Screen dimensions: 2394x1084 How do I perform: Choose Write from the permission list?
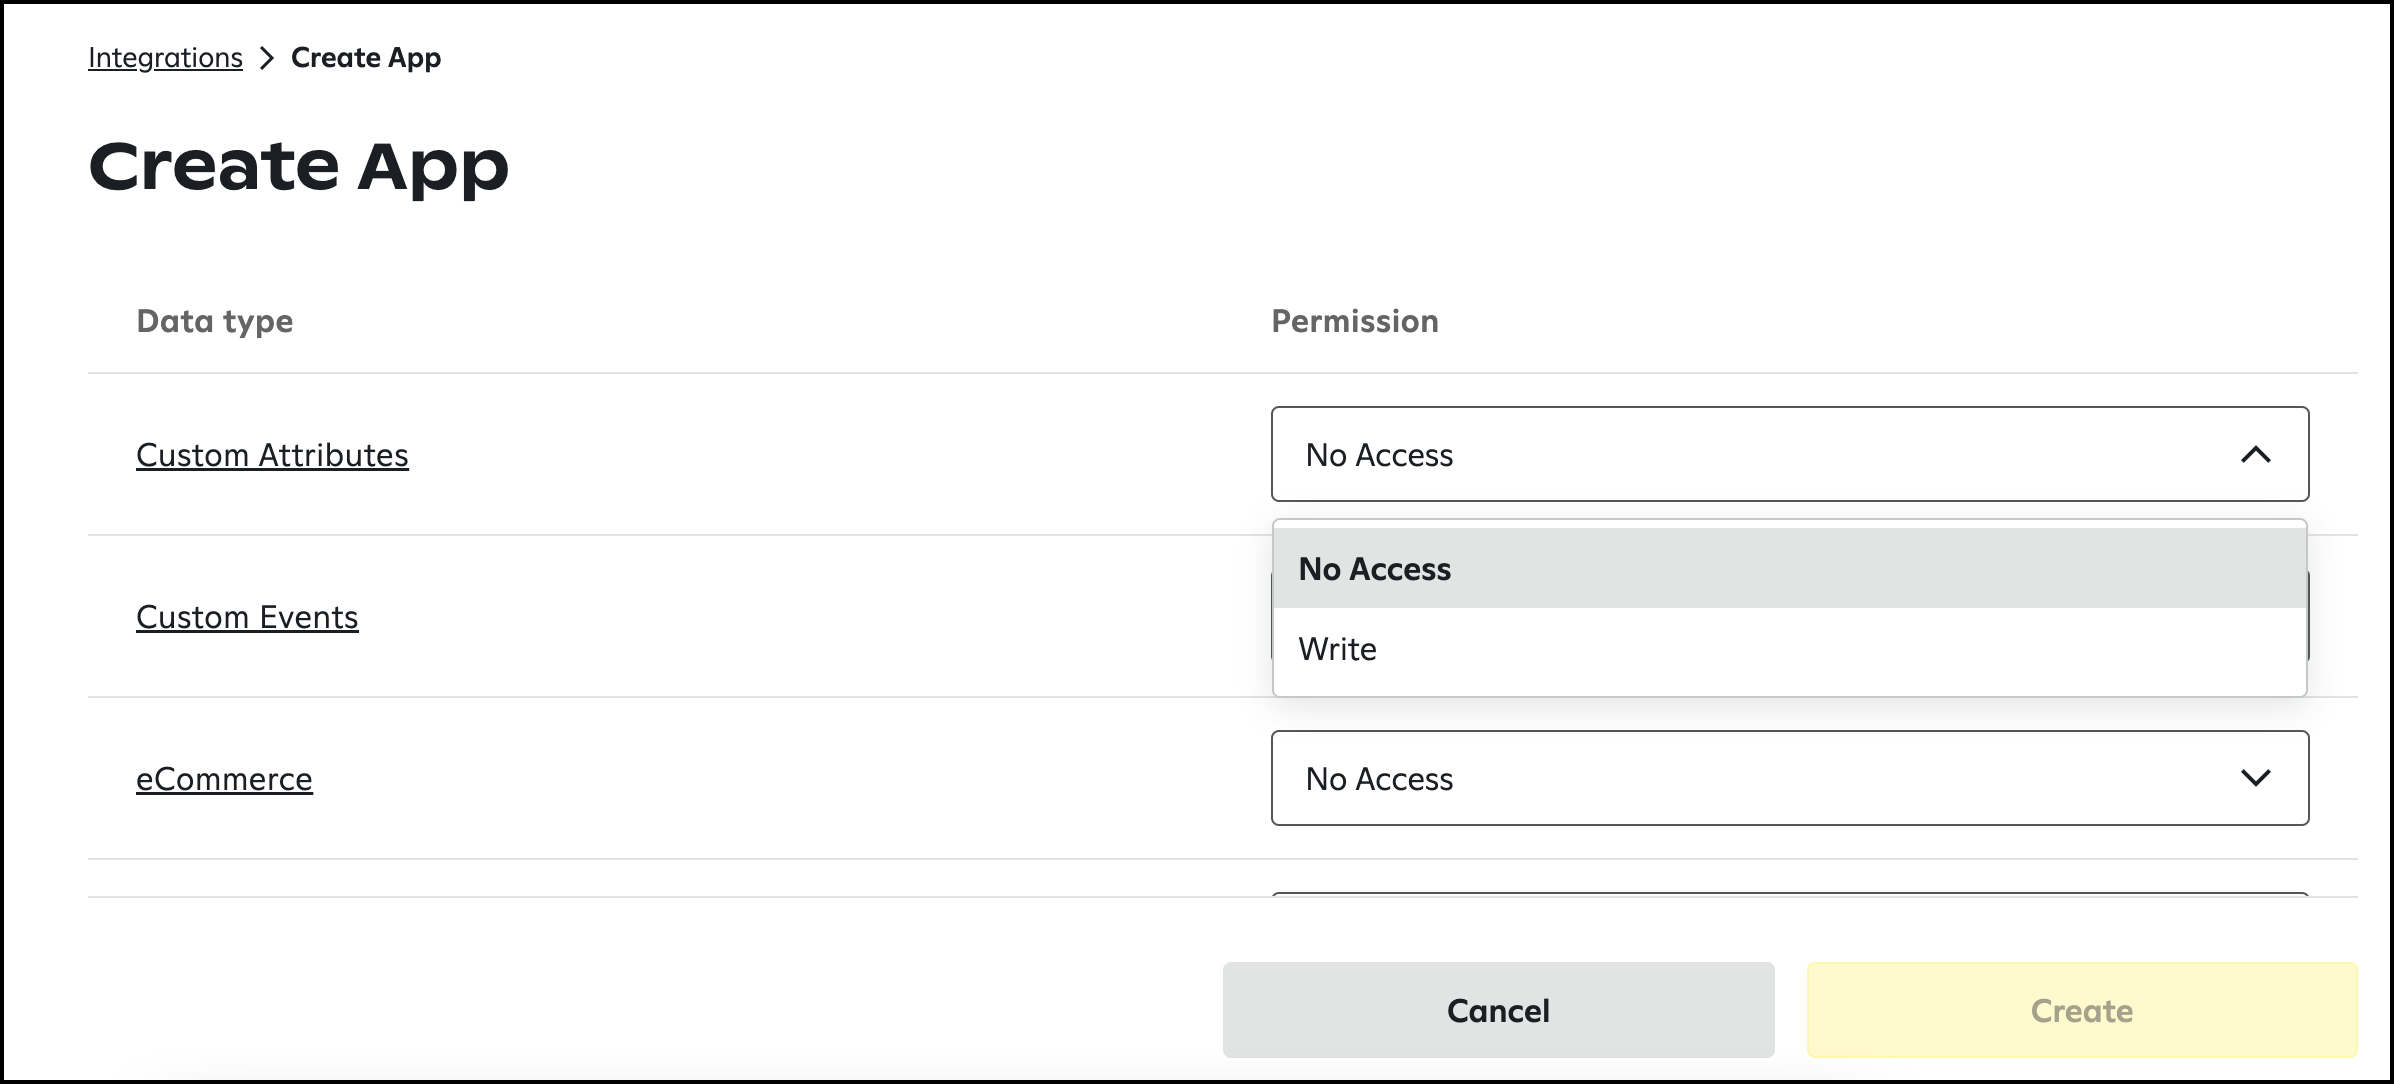1790,649
